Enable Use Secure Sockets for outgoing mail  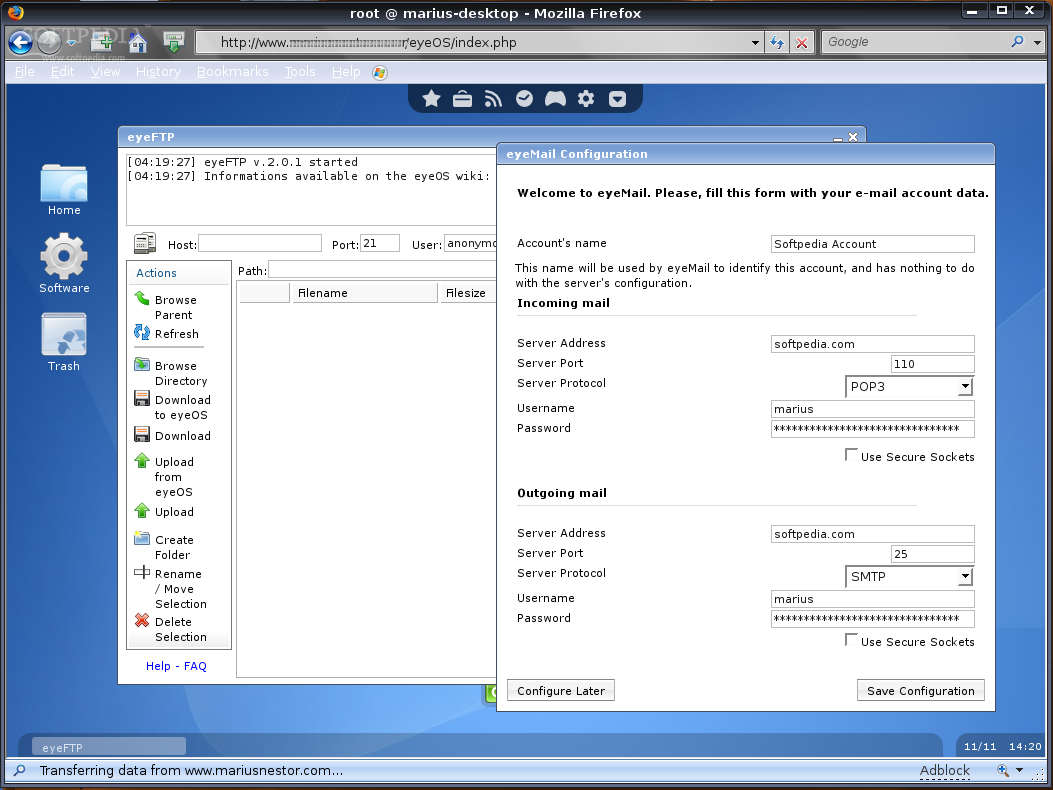pos(851,640)
